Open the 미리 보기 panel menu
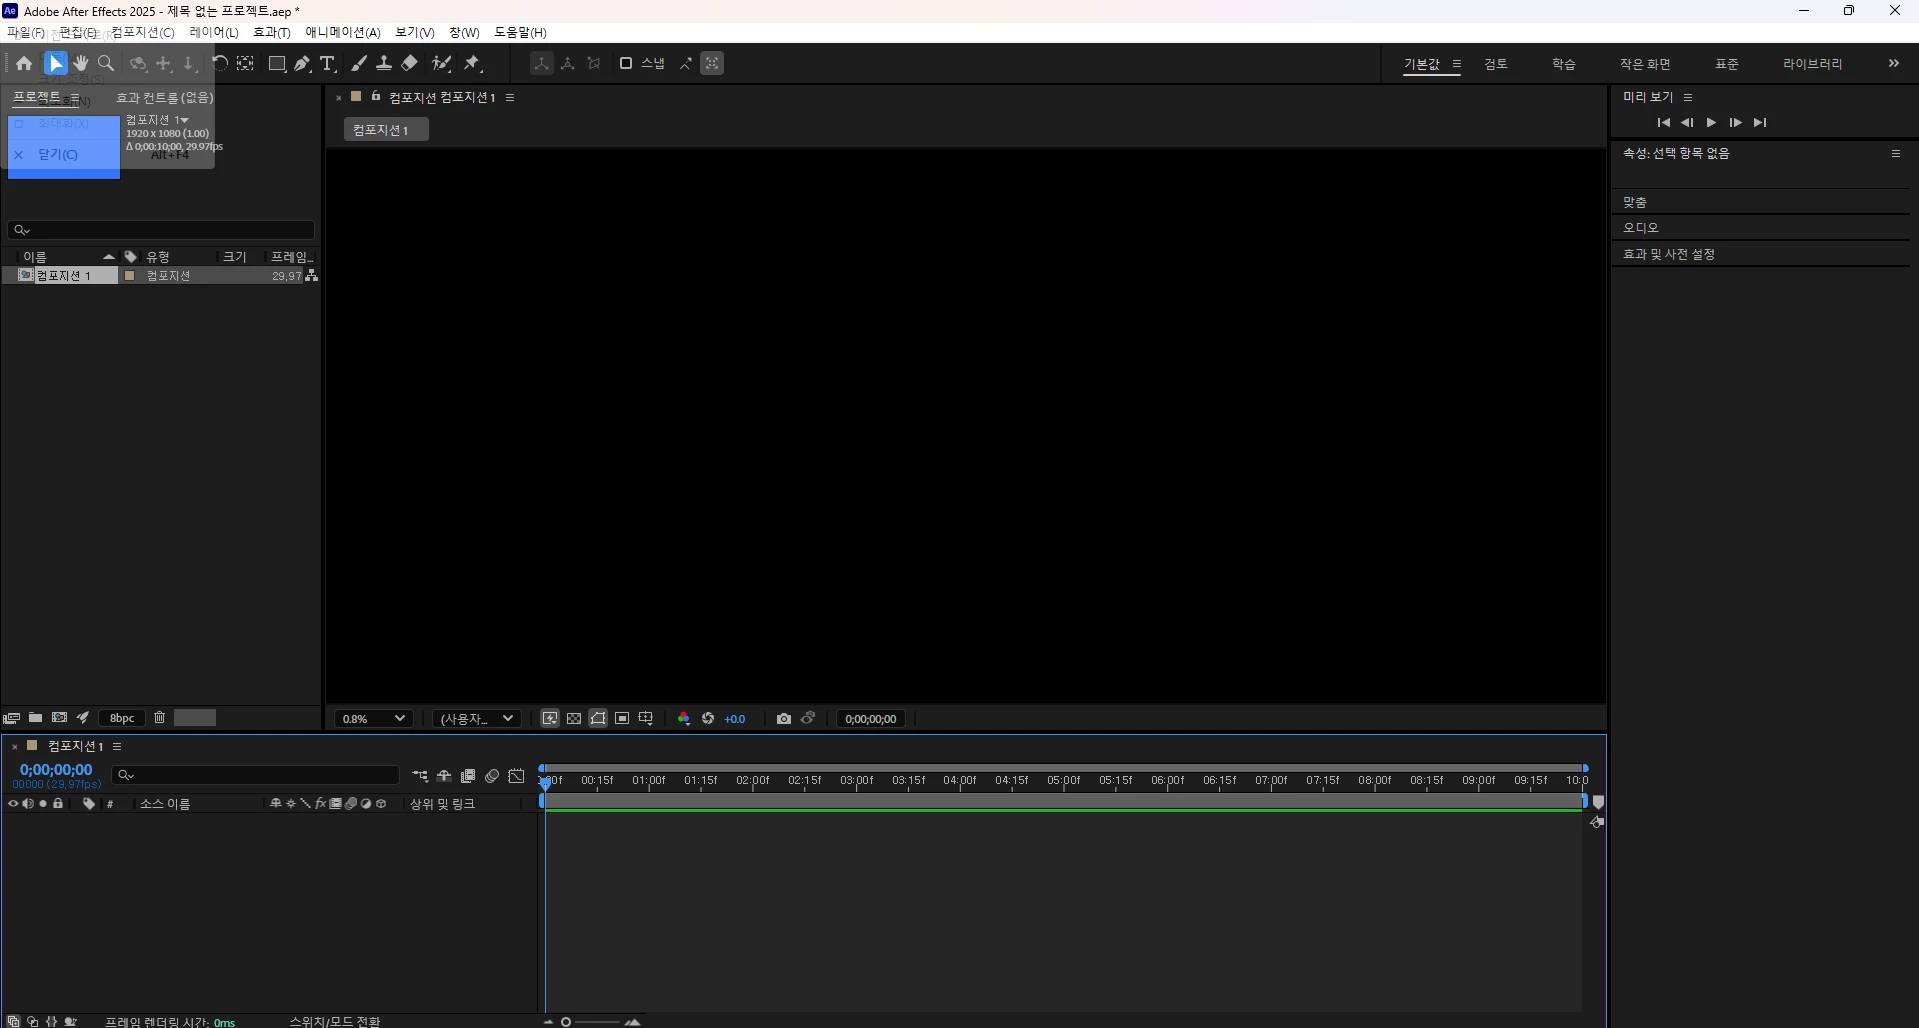The height and width of the screenshot is (1028, 1919). point(1688,98)
